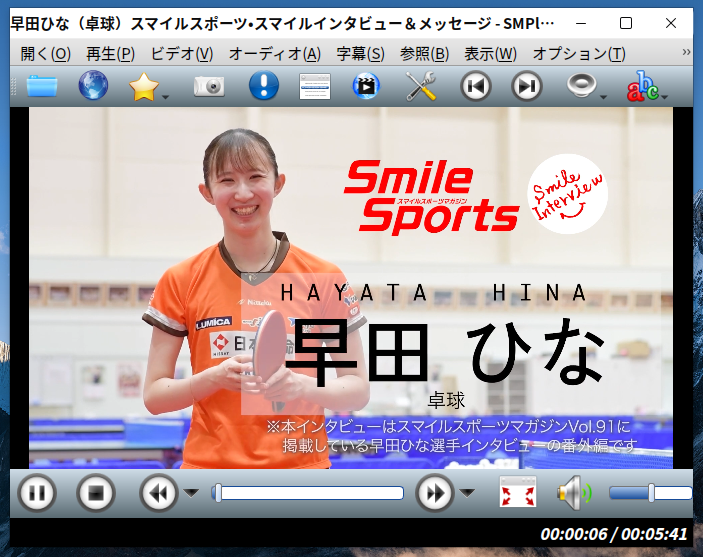Fast forward the video
The height and width of the screenshot is (557, 703).
(434, 493)
